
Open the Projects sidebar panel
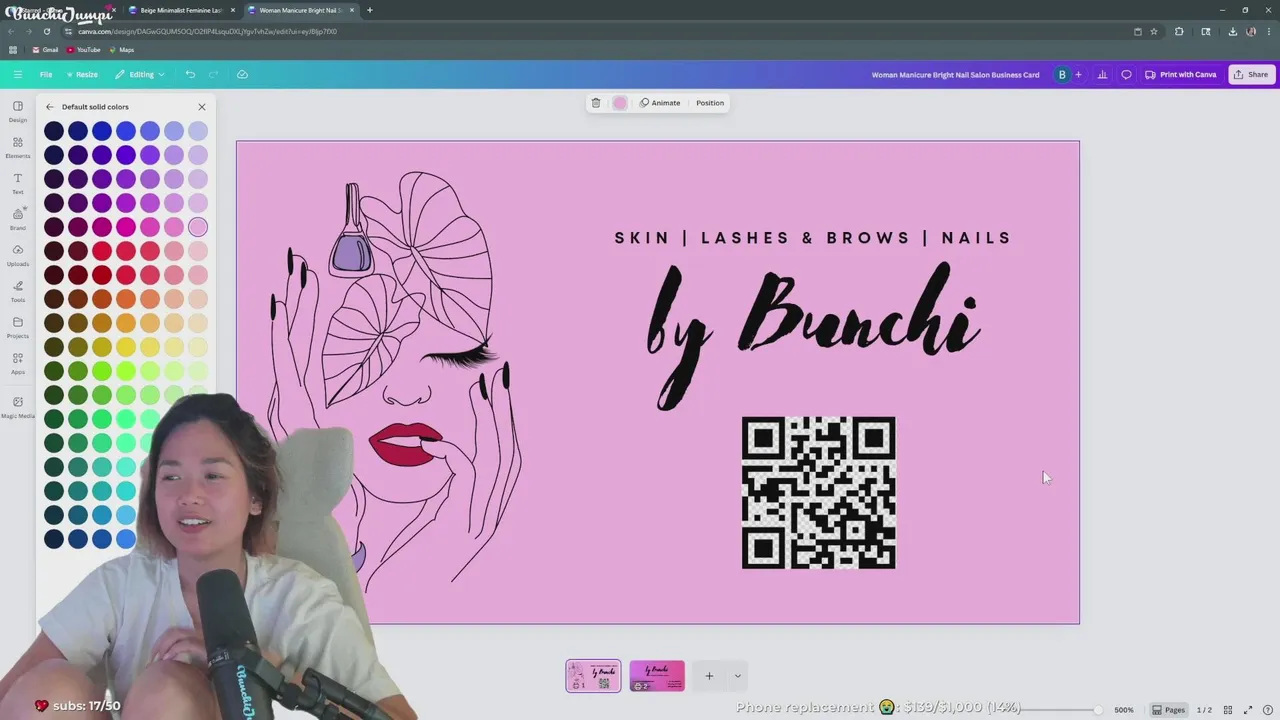tap(18, 327)
